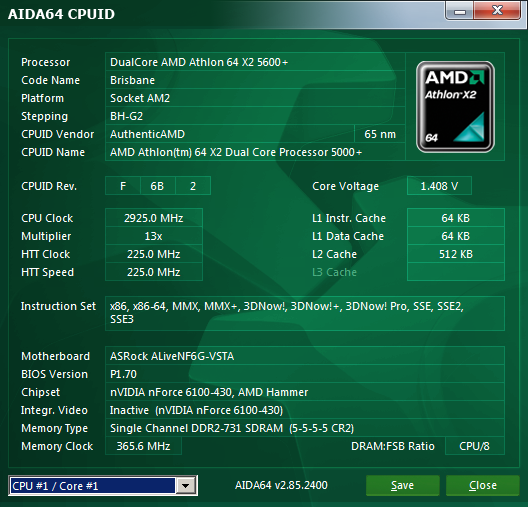The width and height of the screenshot is (528, 507).
Task: Click the Memory Clock 365.6 MHz field
Action: point(143,446)
